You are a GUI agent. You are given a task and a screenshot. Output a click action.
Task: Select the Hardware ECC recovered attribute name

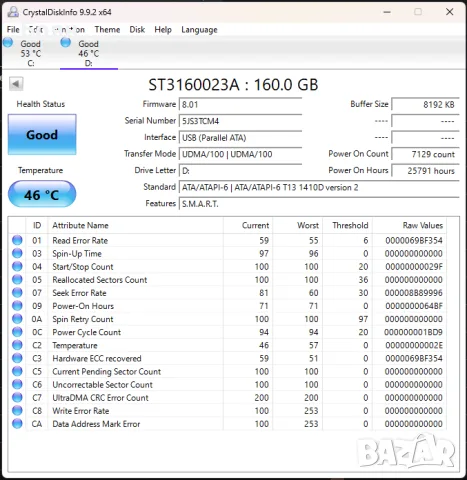point(97,358)
